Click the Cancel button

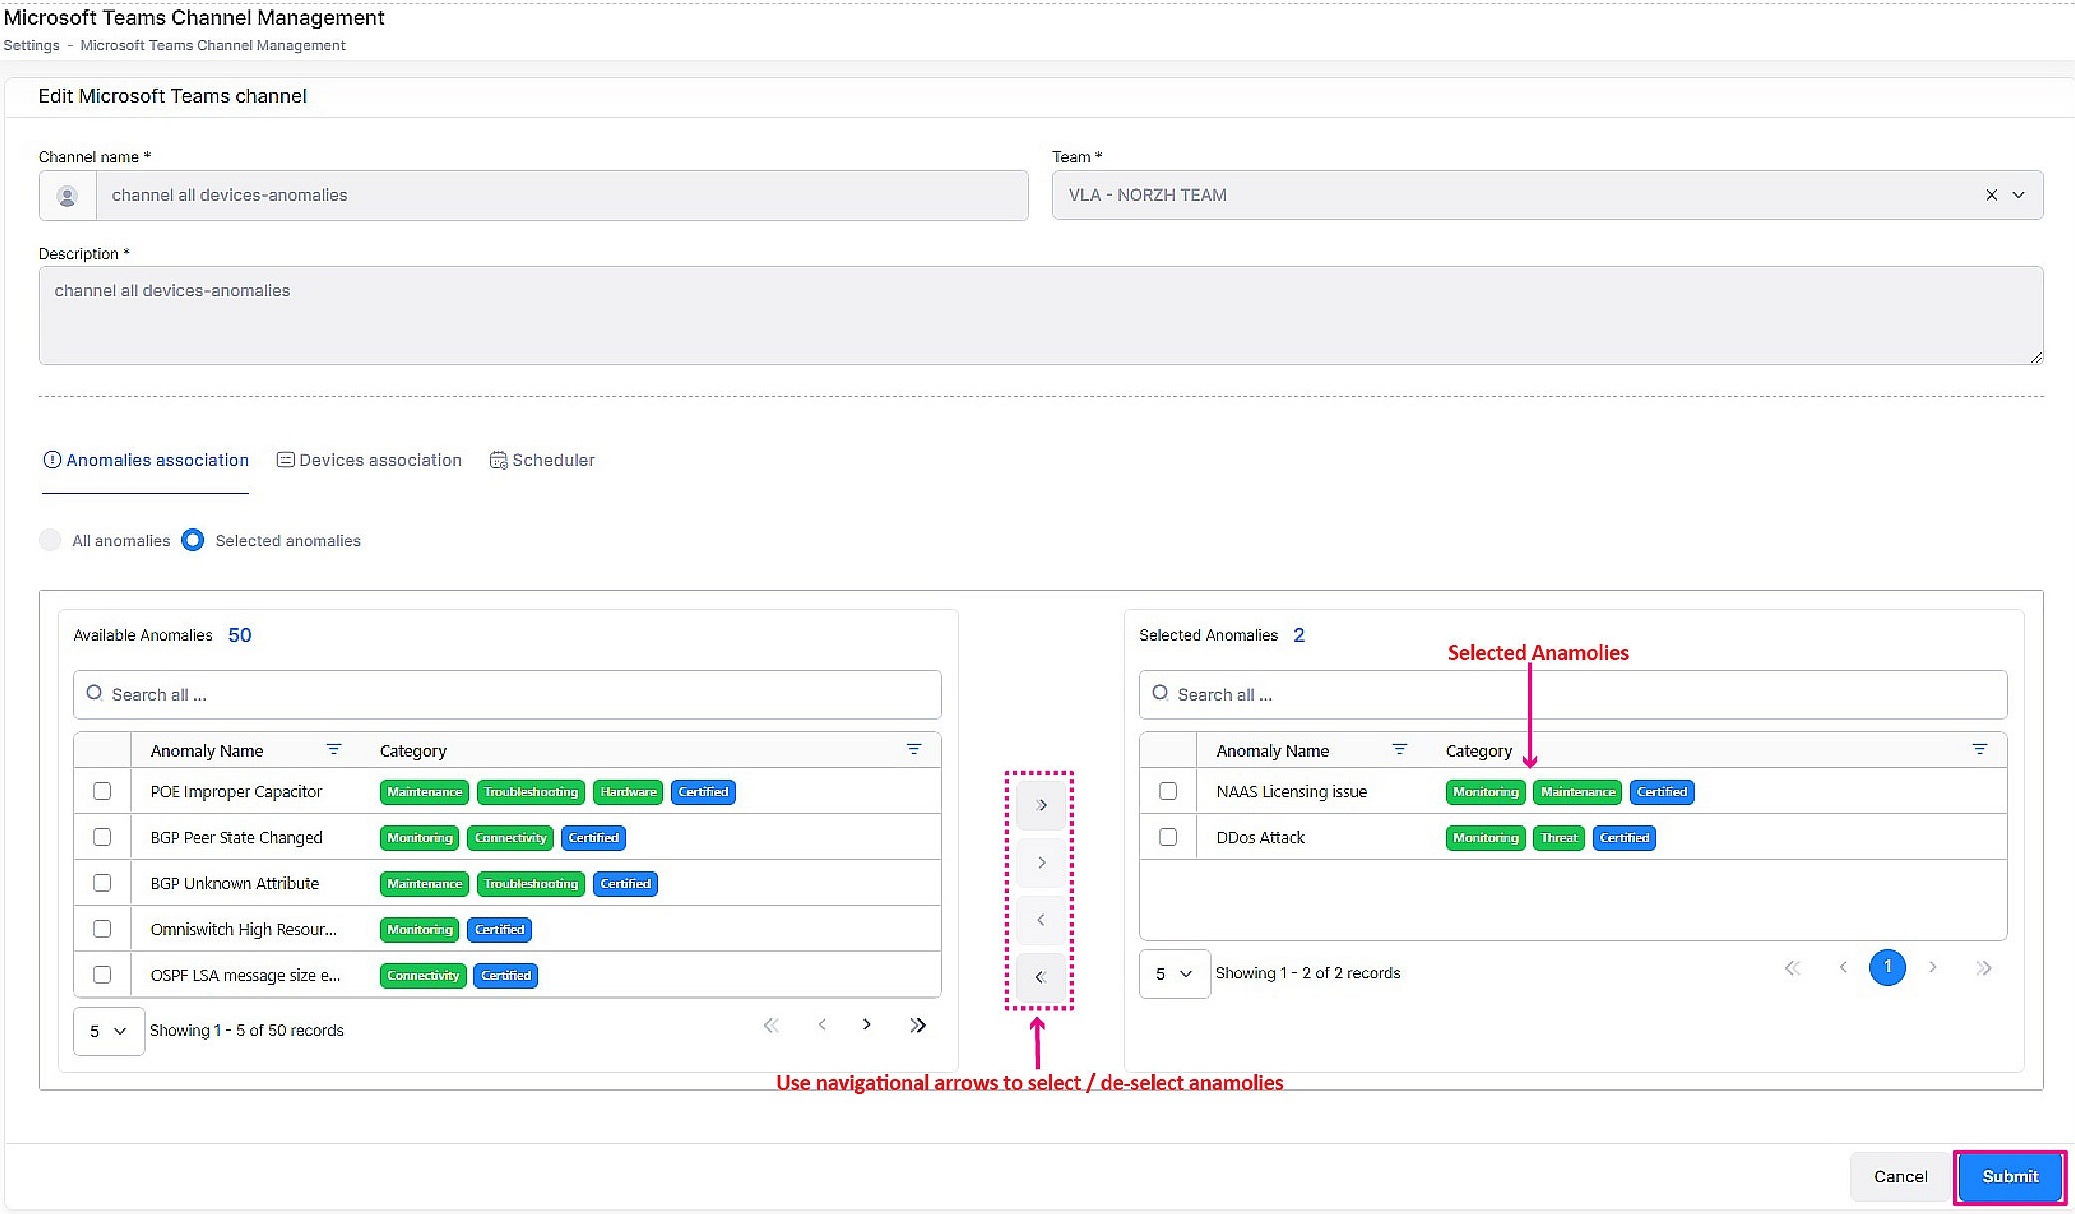1900,1176
